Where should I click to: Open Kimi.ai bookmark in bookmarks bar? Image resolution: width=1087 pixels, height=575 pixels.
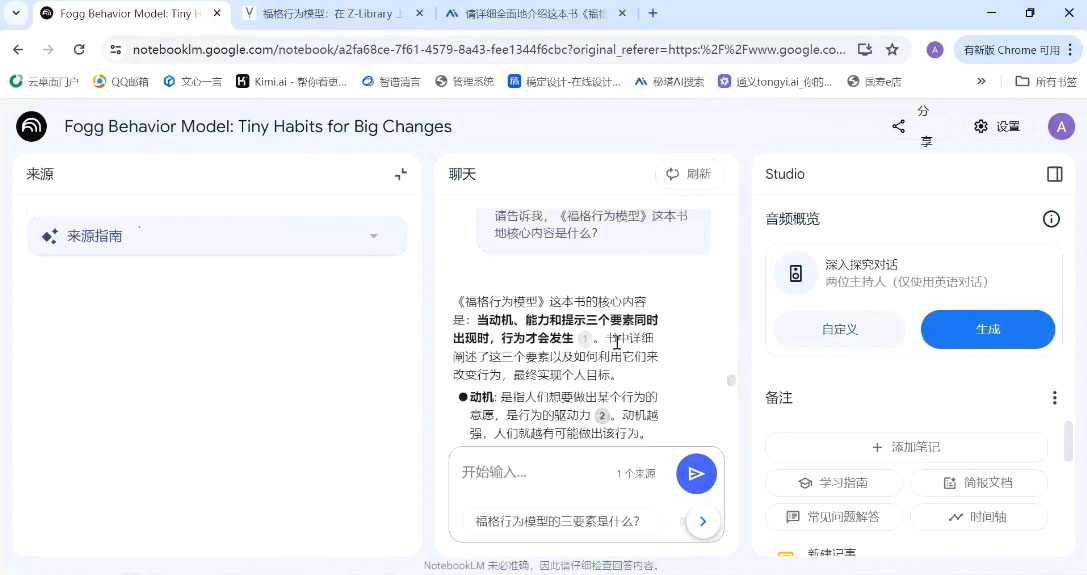[x=291, y=81]
